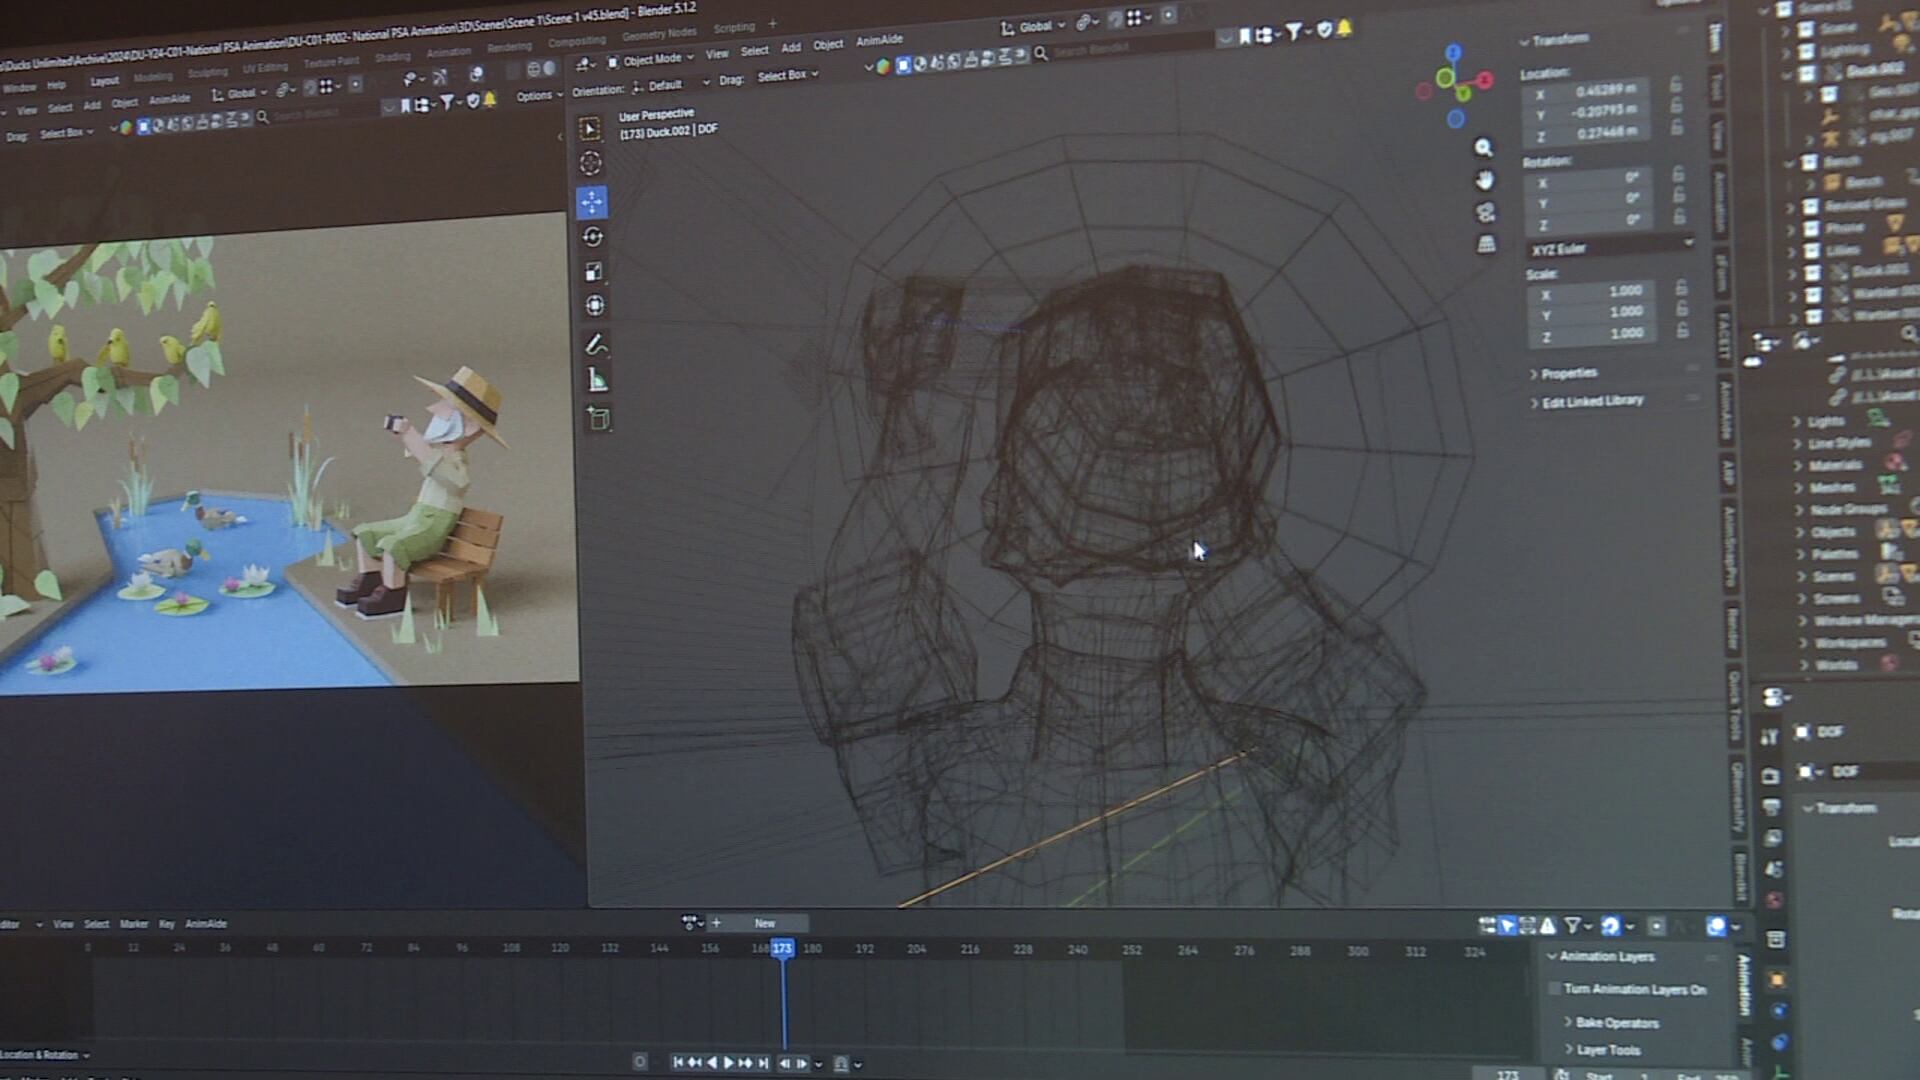Viewport: 1920px width, 1080px height.
Task: Click the play animation button
Action: coord(728,1063)
